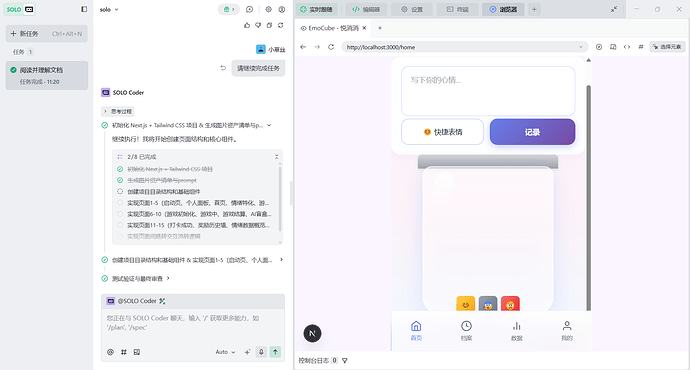Collapse the 初始化 Next.js step chevron
Image resolution: width=690 pixels, height=370 pixels.
tap(269, 125)
